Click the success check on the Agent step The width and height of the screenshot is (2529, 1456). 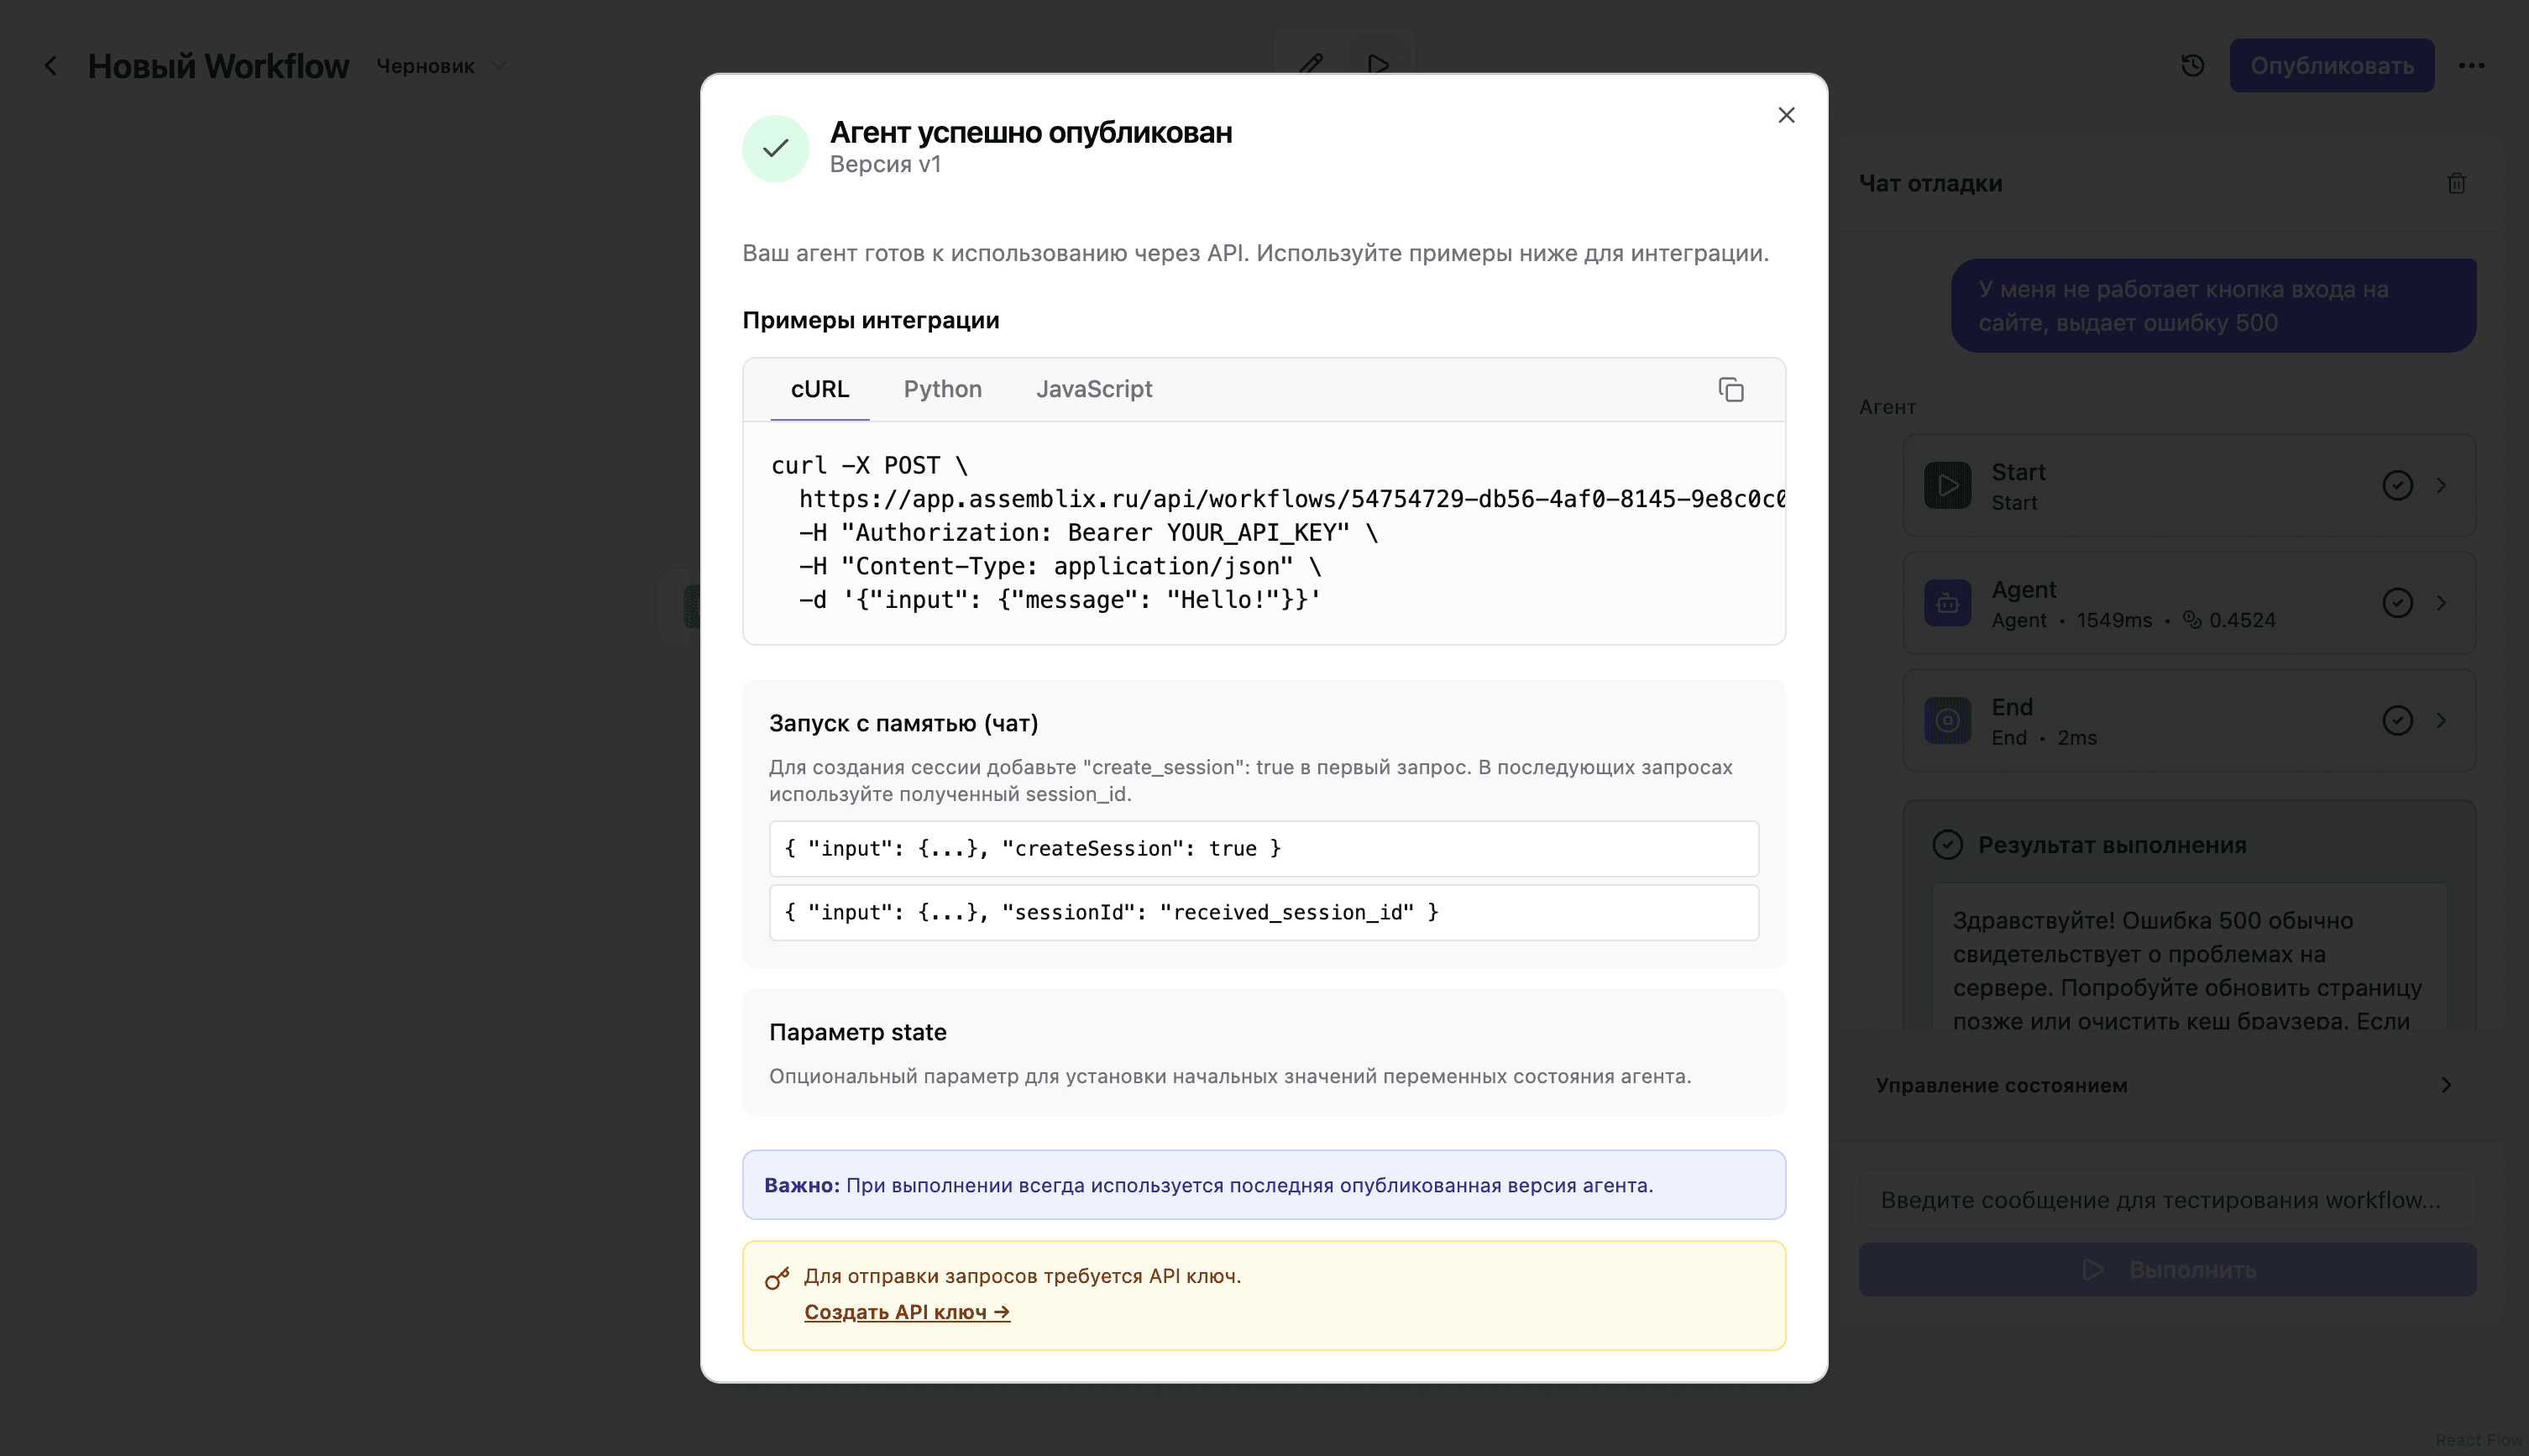(2397, 603)
